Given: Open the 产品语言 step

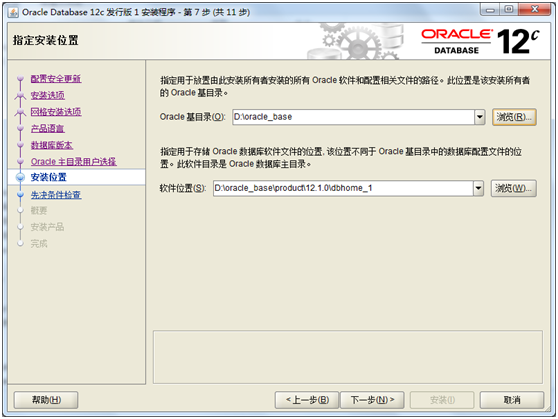Looking at the screenshot, I should (47, 129).
